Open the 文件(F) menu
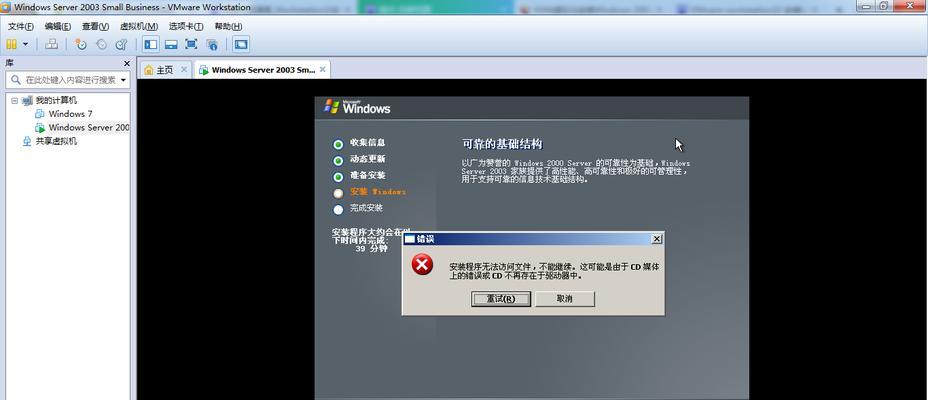Image resolution: width=928 pixels, height=400 pixels. pyautogui.click(x=21, y=27)
